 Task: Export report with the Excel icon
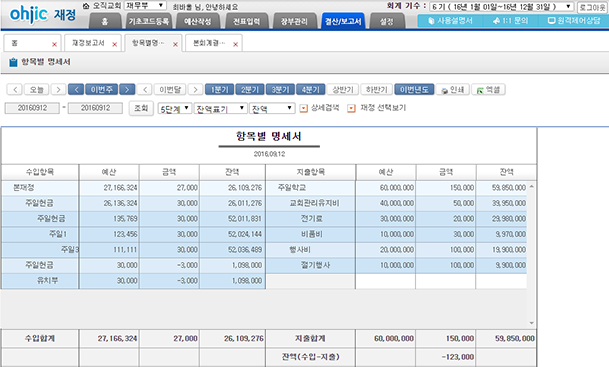coord(488,90)
